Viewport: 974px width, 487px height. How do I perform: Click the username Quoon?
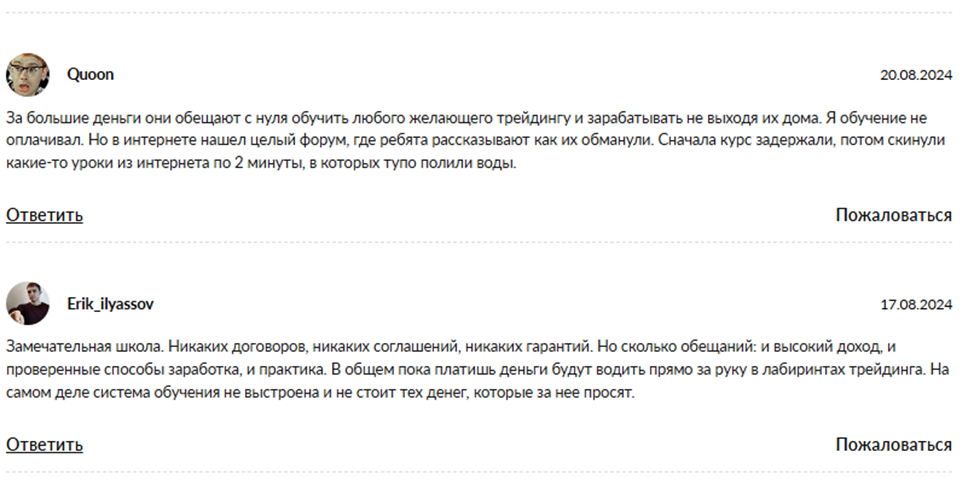tap(90, 75)
